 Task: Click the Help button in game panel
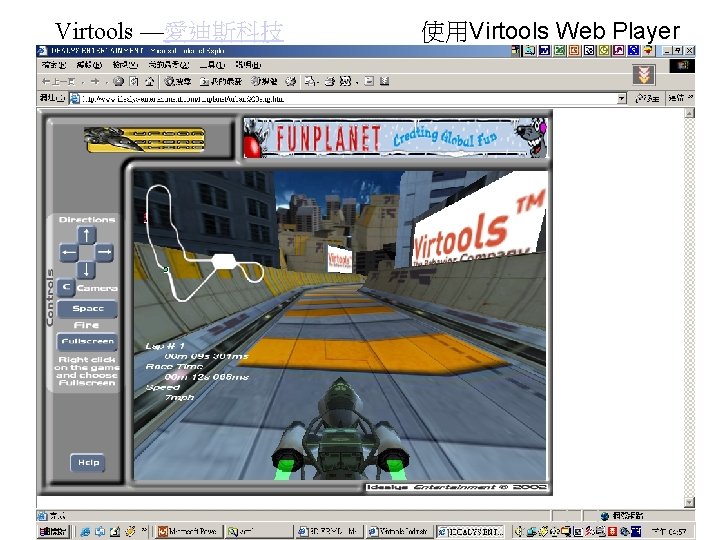pos(88,462)
